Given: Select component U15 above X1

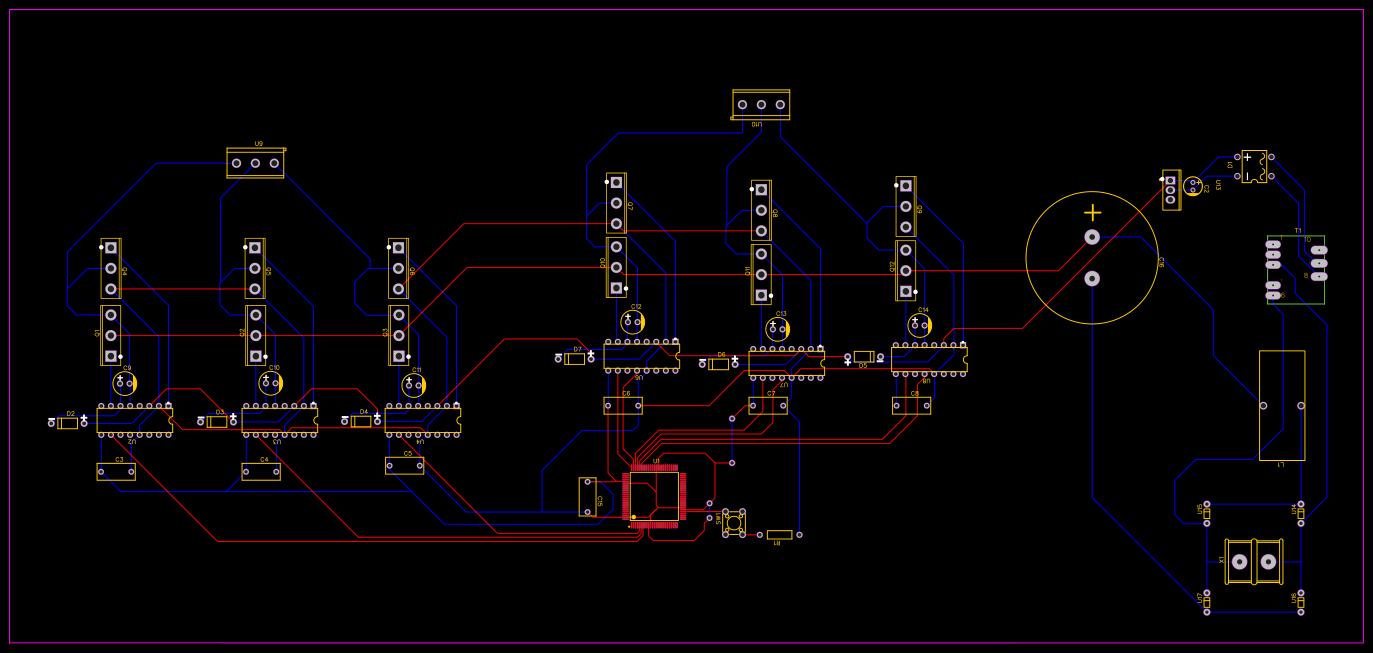Looking at the screenshot, I should 1207,512.
